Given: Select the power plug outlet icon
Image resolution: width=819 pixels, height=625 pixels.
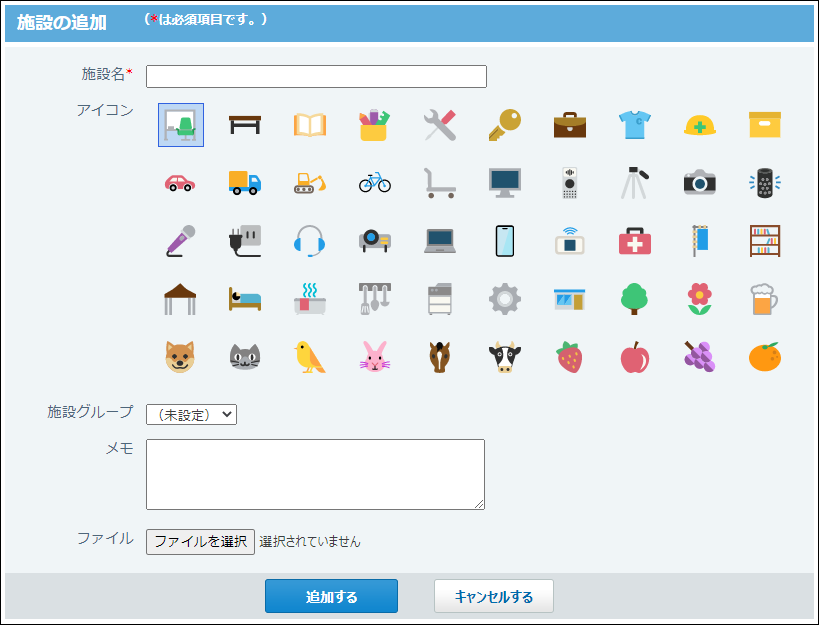Looking at the screenshot, I should pos(245,241).
